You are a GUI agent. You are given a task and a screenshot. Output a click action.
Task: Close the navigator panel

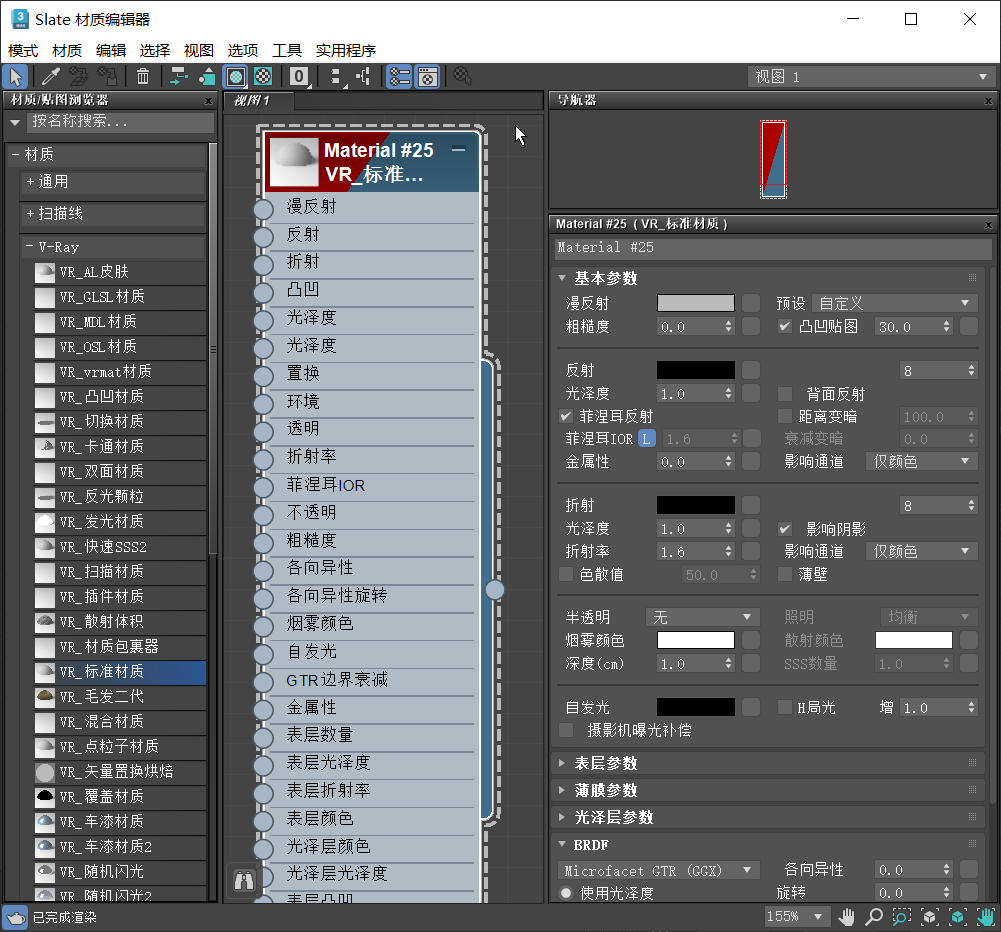click(988, 101)
